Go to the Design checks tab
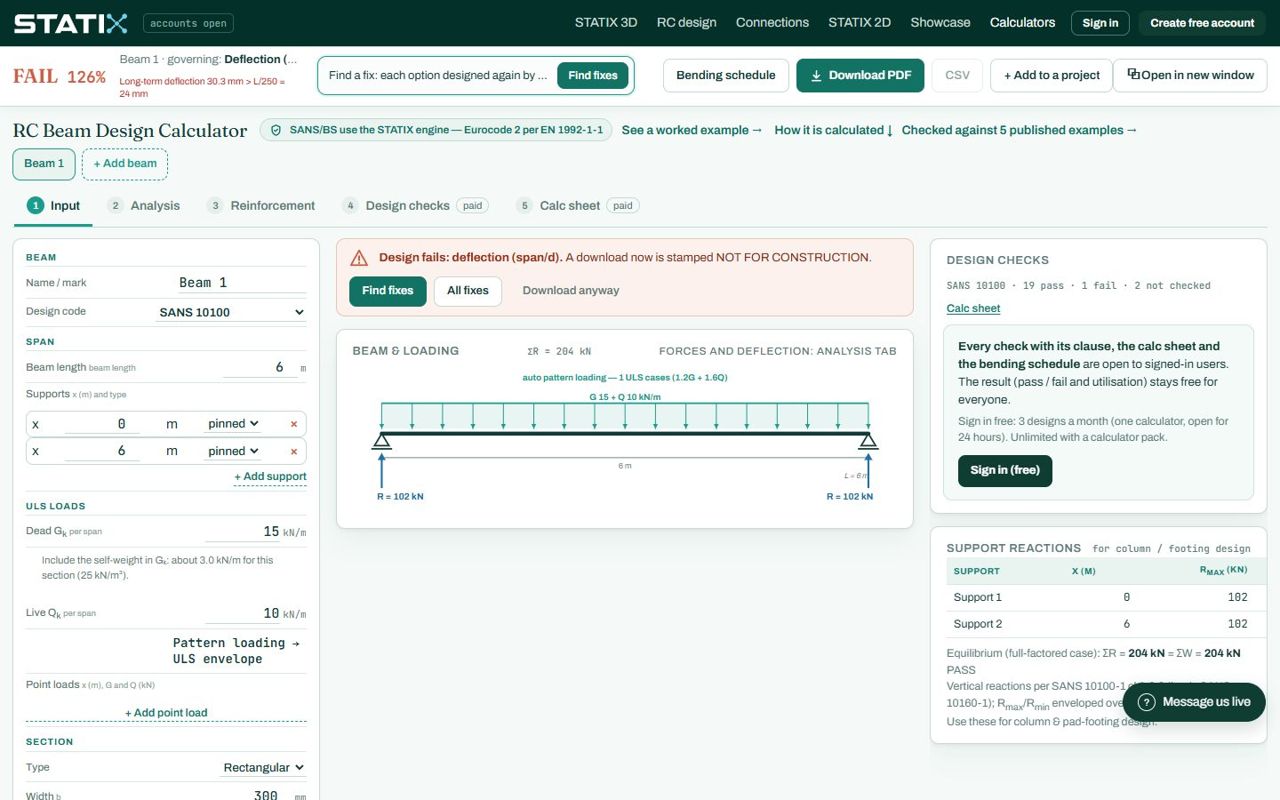1280x800 pixels. 415,206
